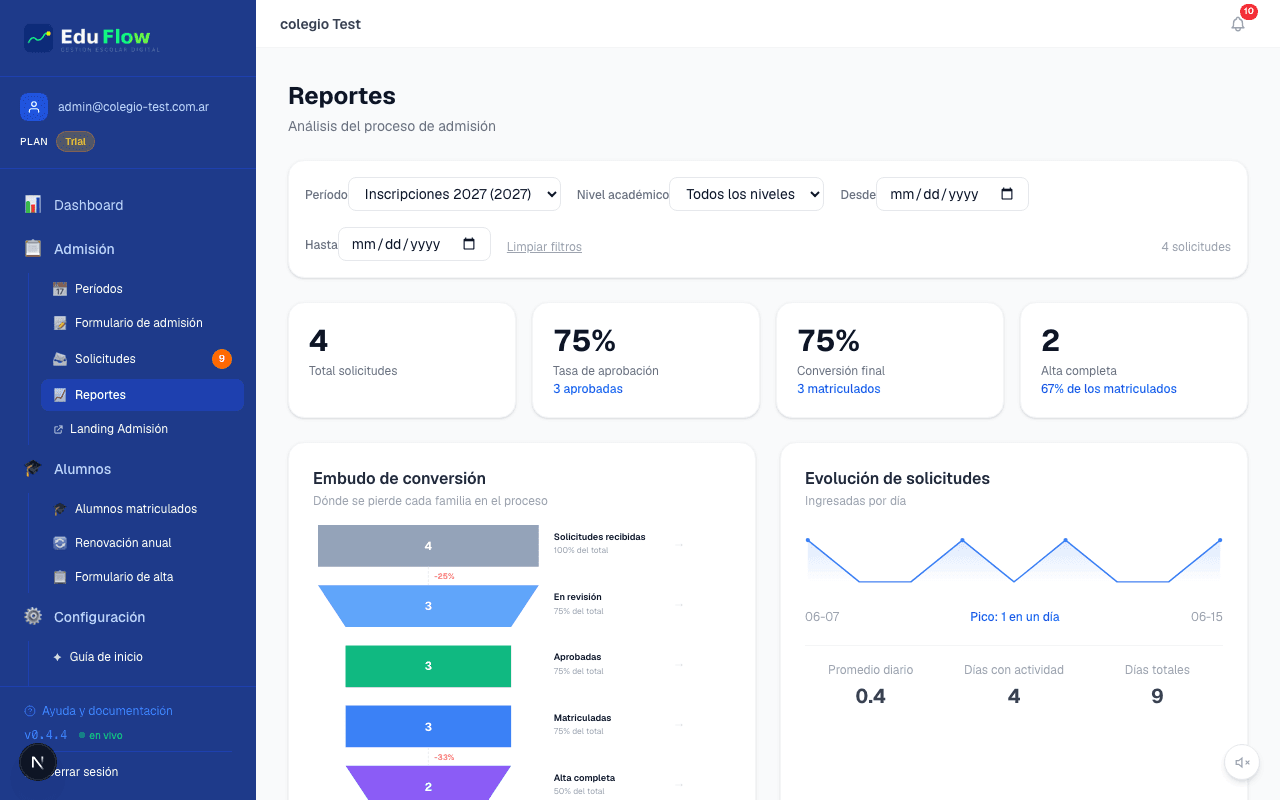Click the Hasta date input field
The width and height of the screenshot is (1280, 800).
click(414, 244)
